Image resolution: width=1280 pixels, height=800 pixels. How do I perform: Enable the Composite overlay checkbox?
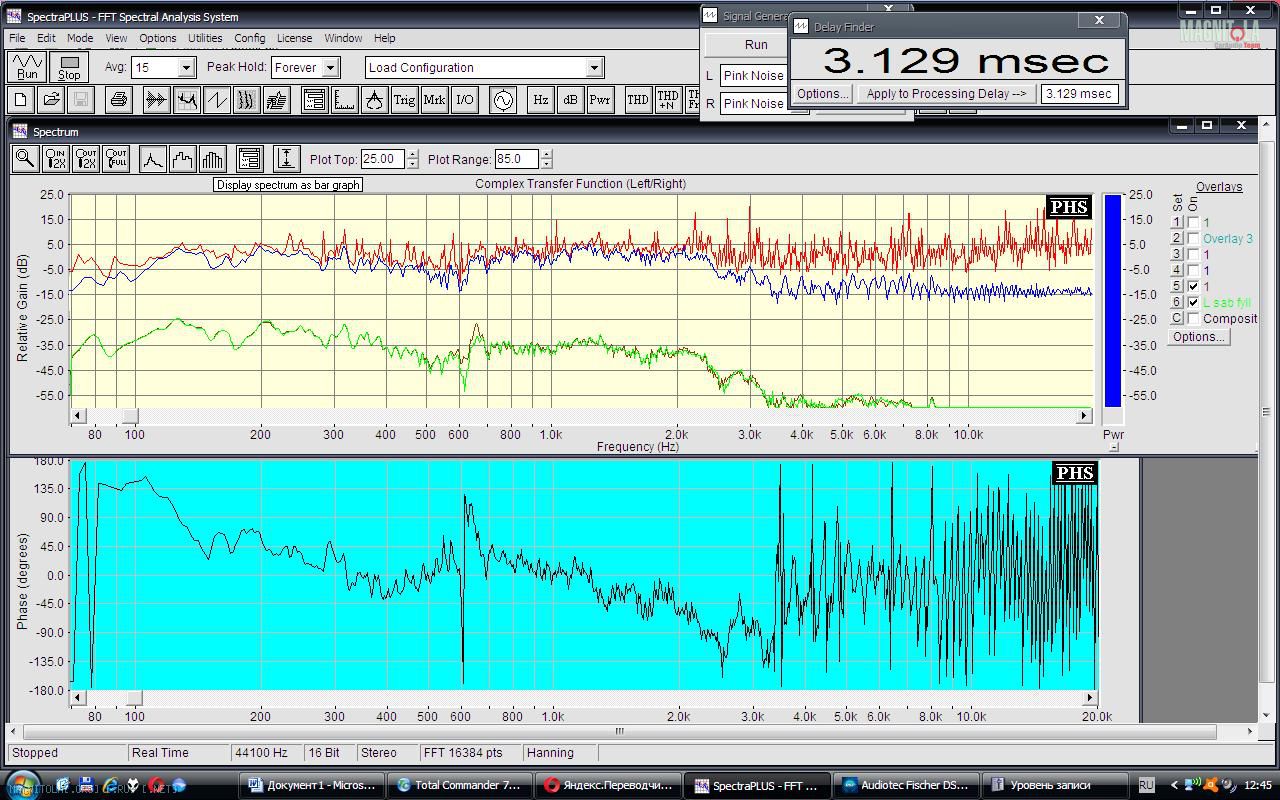[x=1193, y=319]
